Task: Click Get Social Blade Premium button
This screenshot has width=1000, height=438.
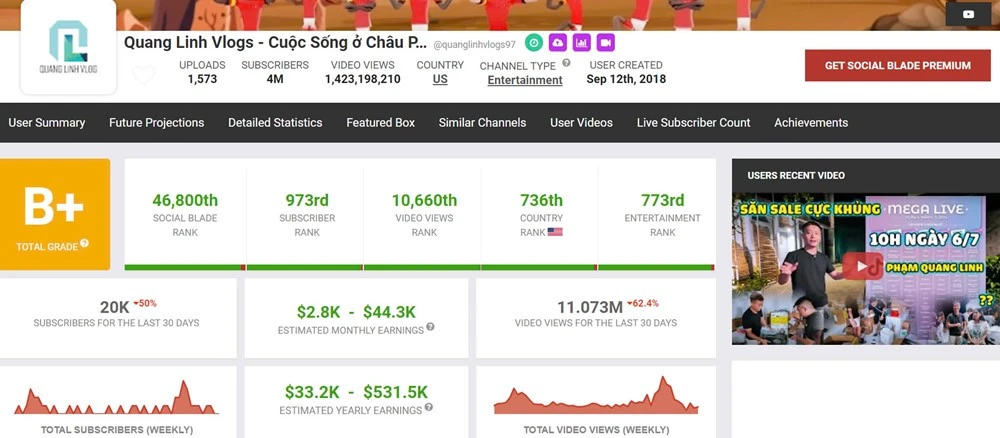Action: pos(898,66)
